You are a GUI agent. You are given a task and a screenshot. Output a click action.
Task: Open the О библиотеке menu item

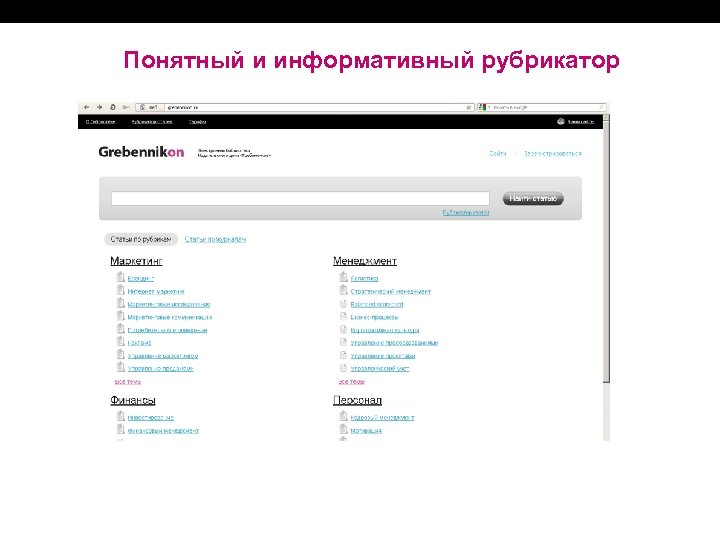[100, 122]
